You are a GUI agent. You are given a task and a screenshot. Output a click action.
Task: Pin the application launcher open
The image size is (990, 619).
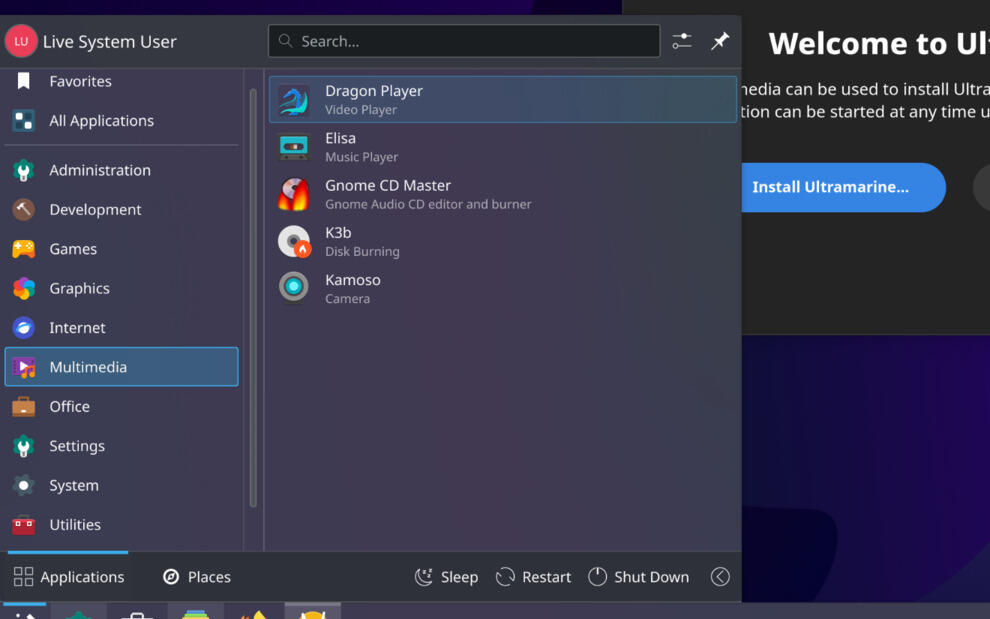click(720, 41)
